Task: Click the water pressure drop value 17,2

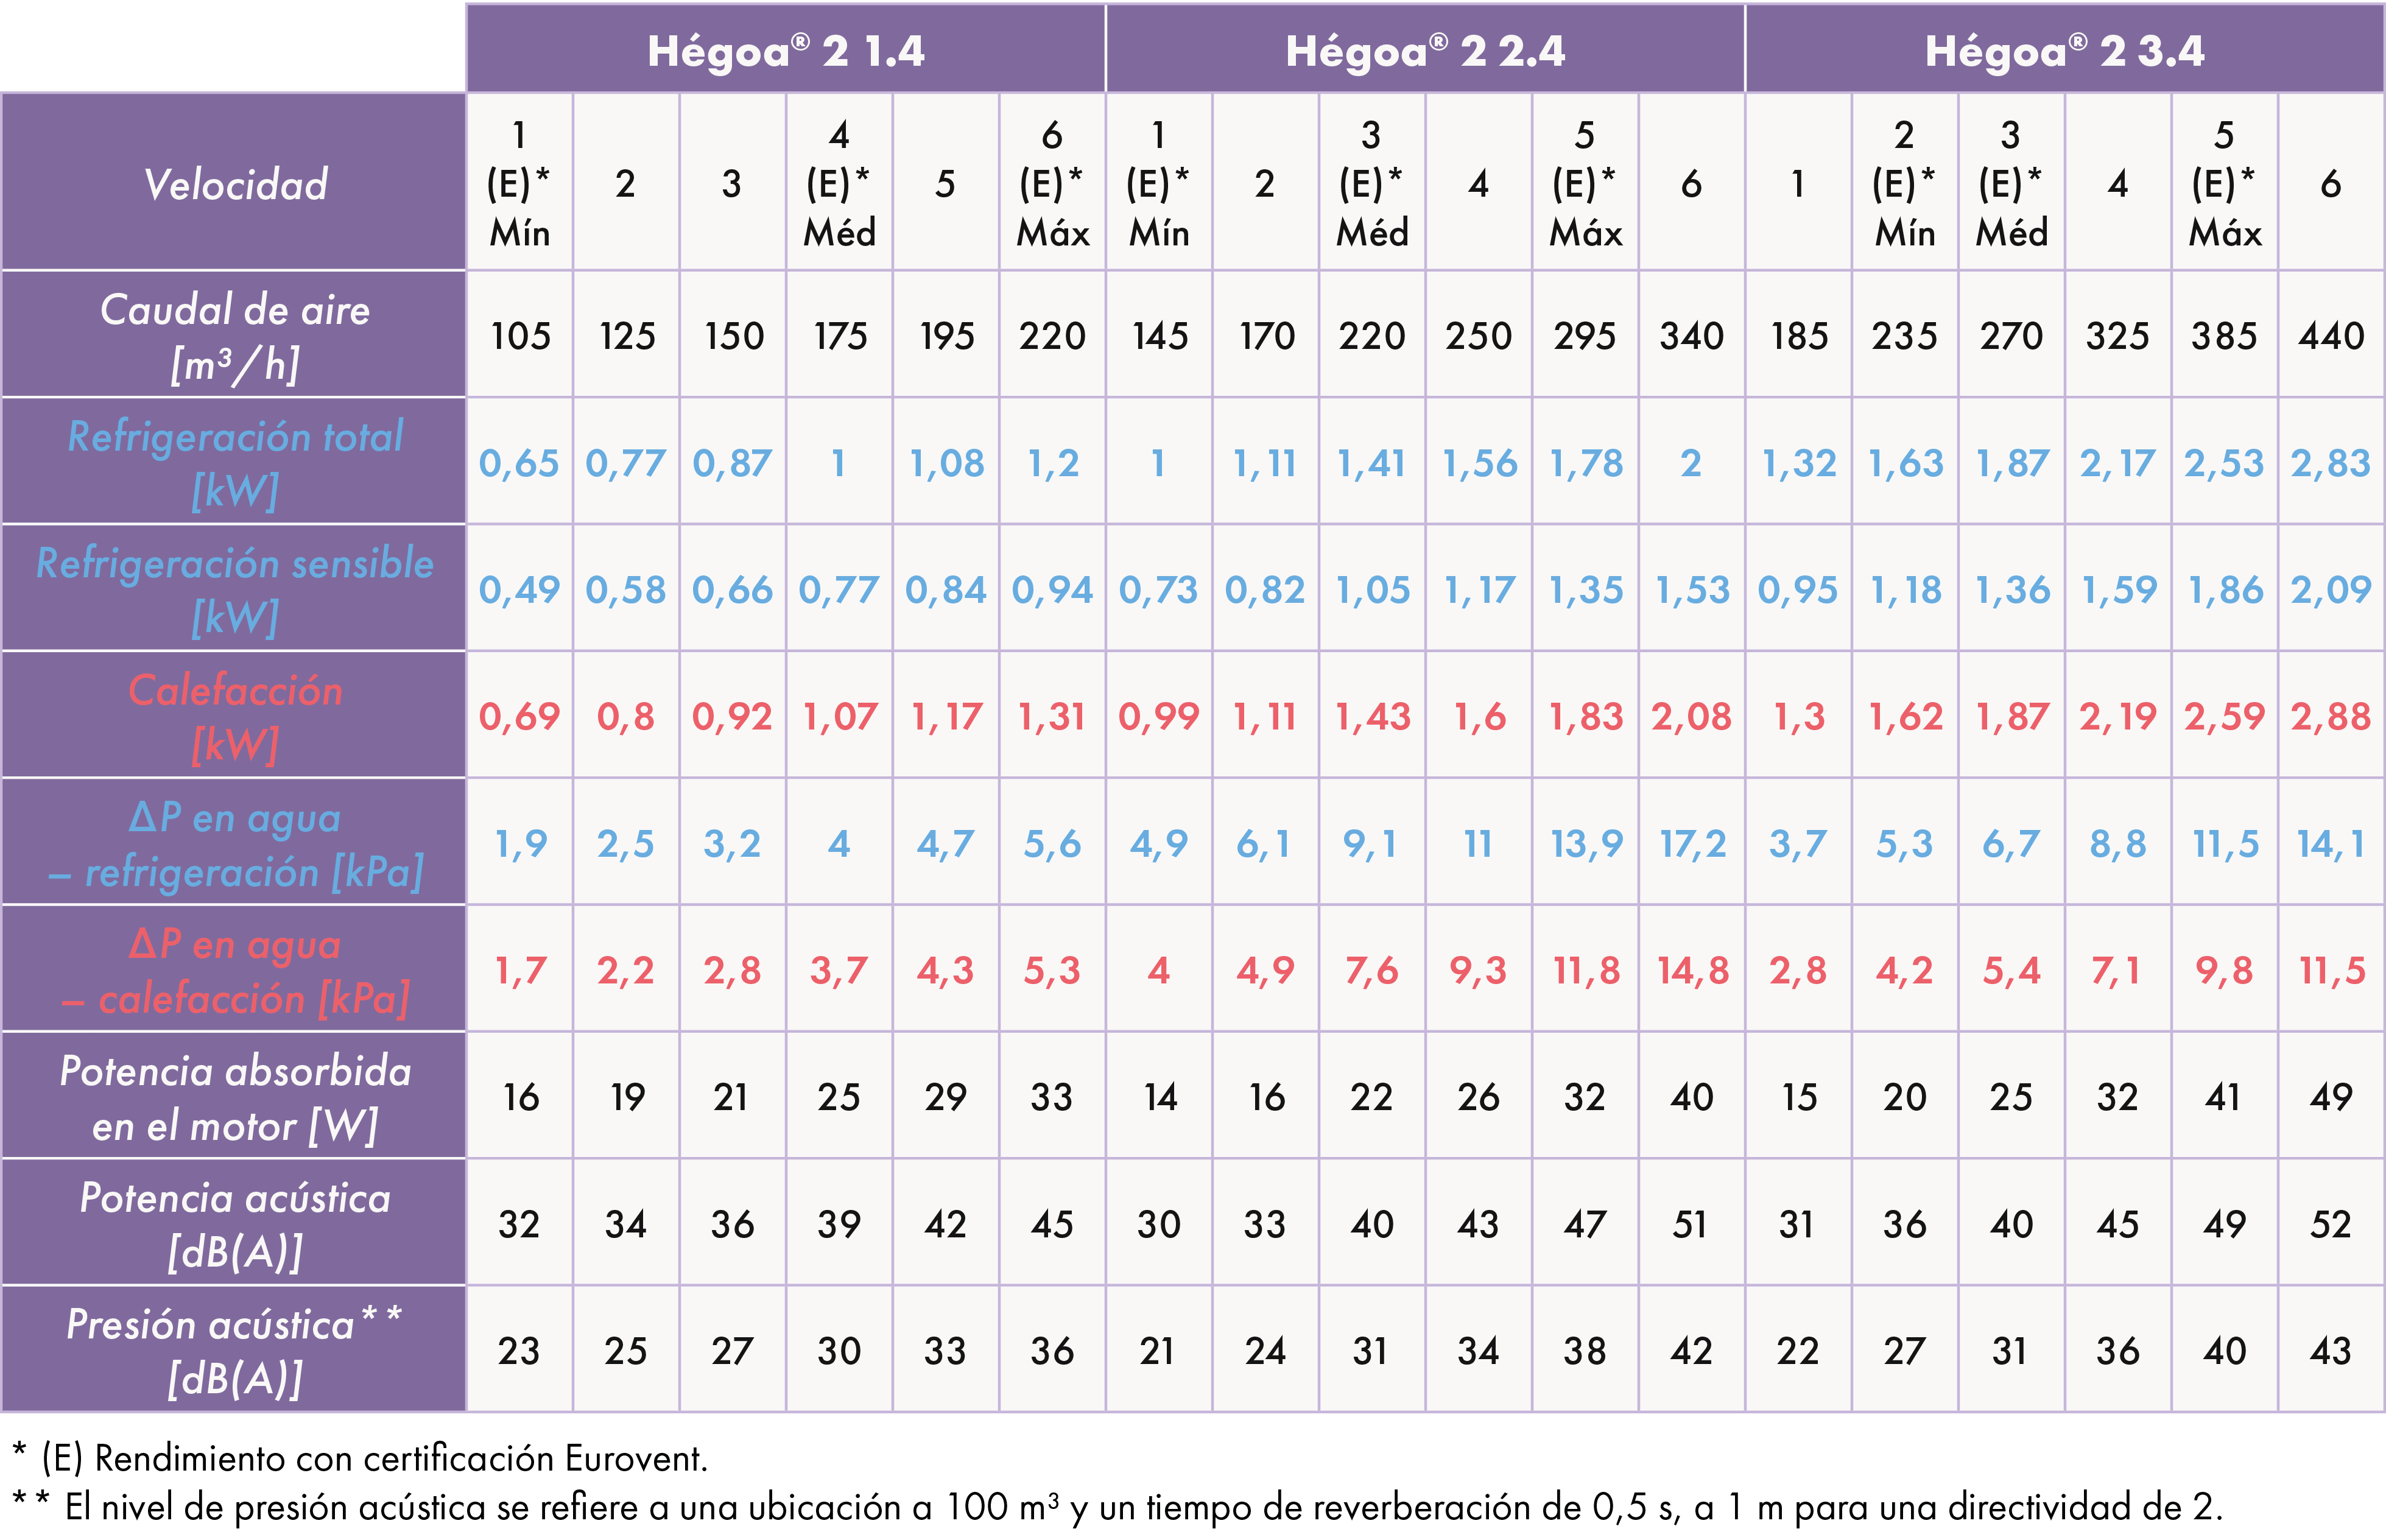Action: pos(1692,843)
